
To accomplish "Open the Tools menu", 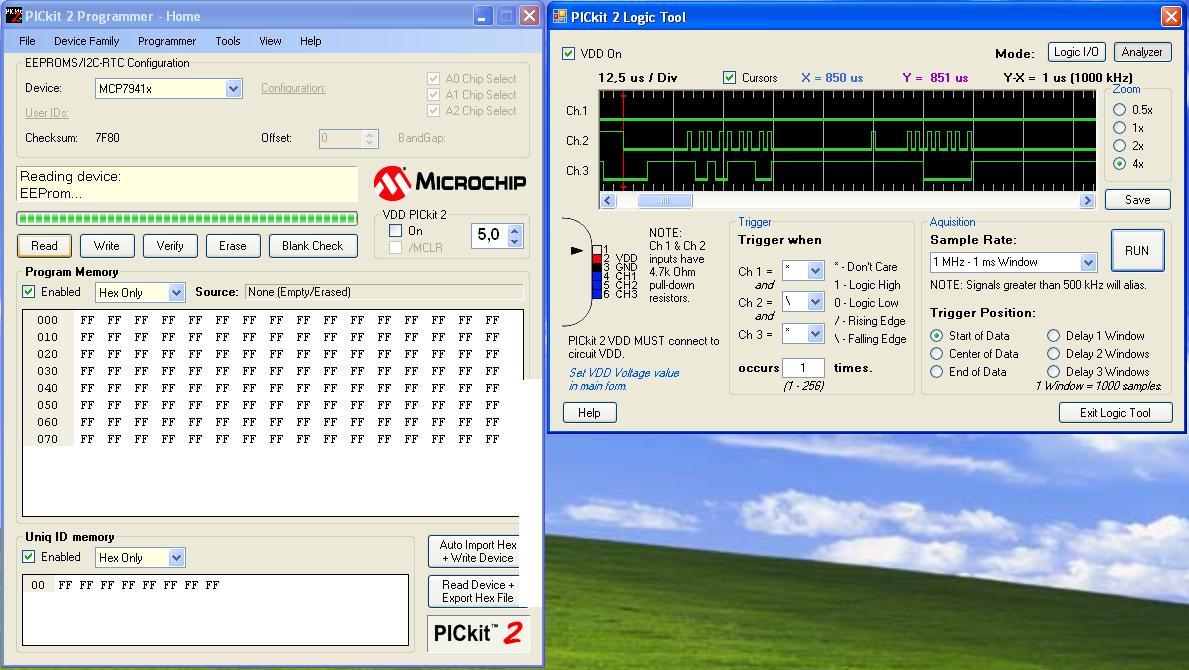I will pos(227,41).
